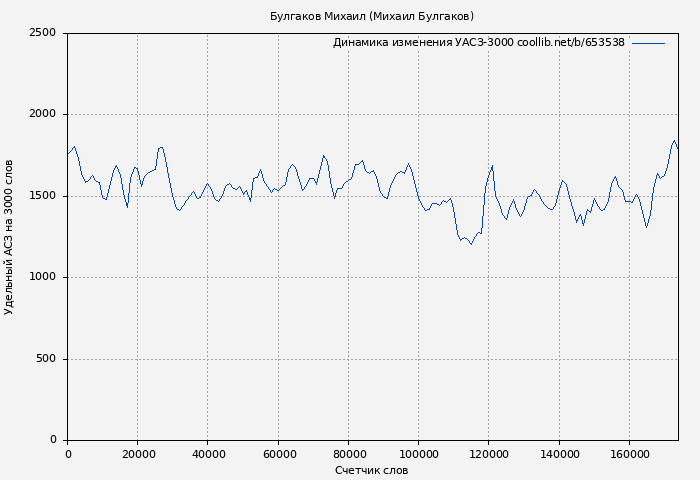Viewport: 700px width, 480px height.
Task: Click the 1000 y-axis tick label
Action: (43, 278)
